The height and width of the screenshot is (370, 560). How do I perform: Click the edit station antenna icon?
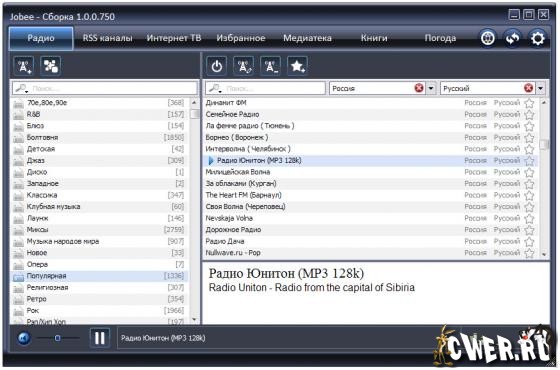244,66
